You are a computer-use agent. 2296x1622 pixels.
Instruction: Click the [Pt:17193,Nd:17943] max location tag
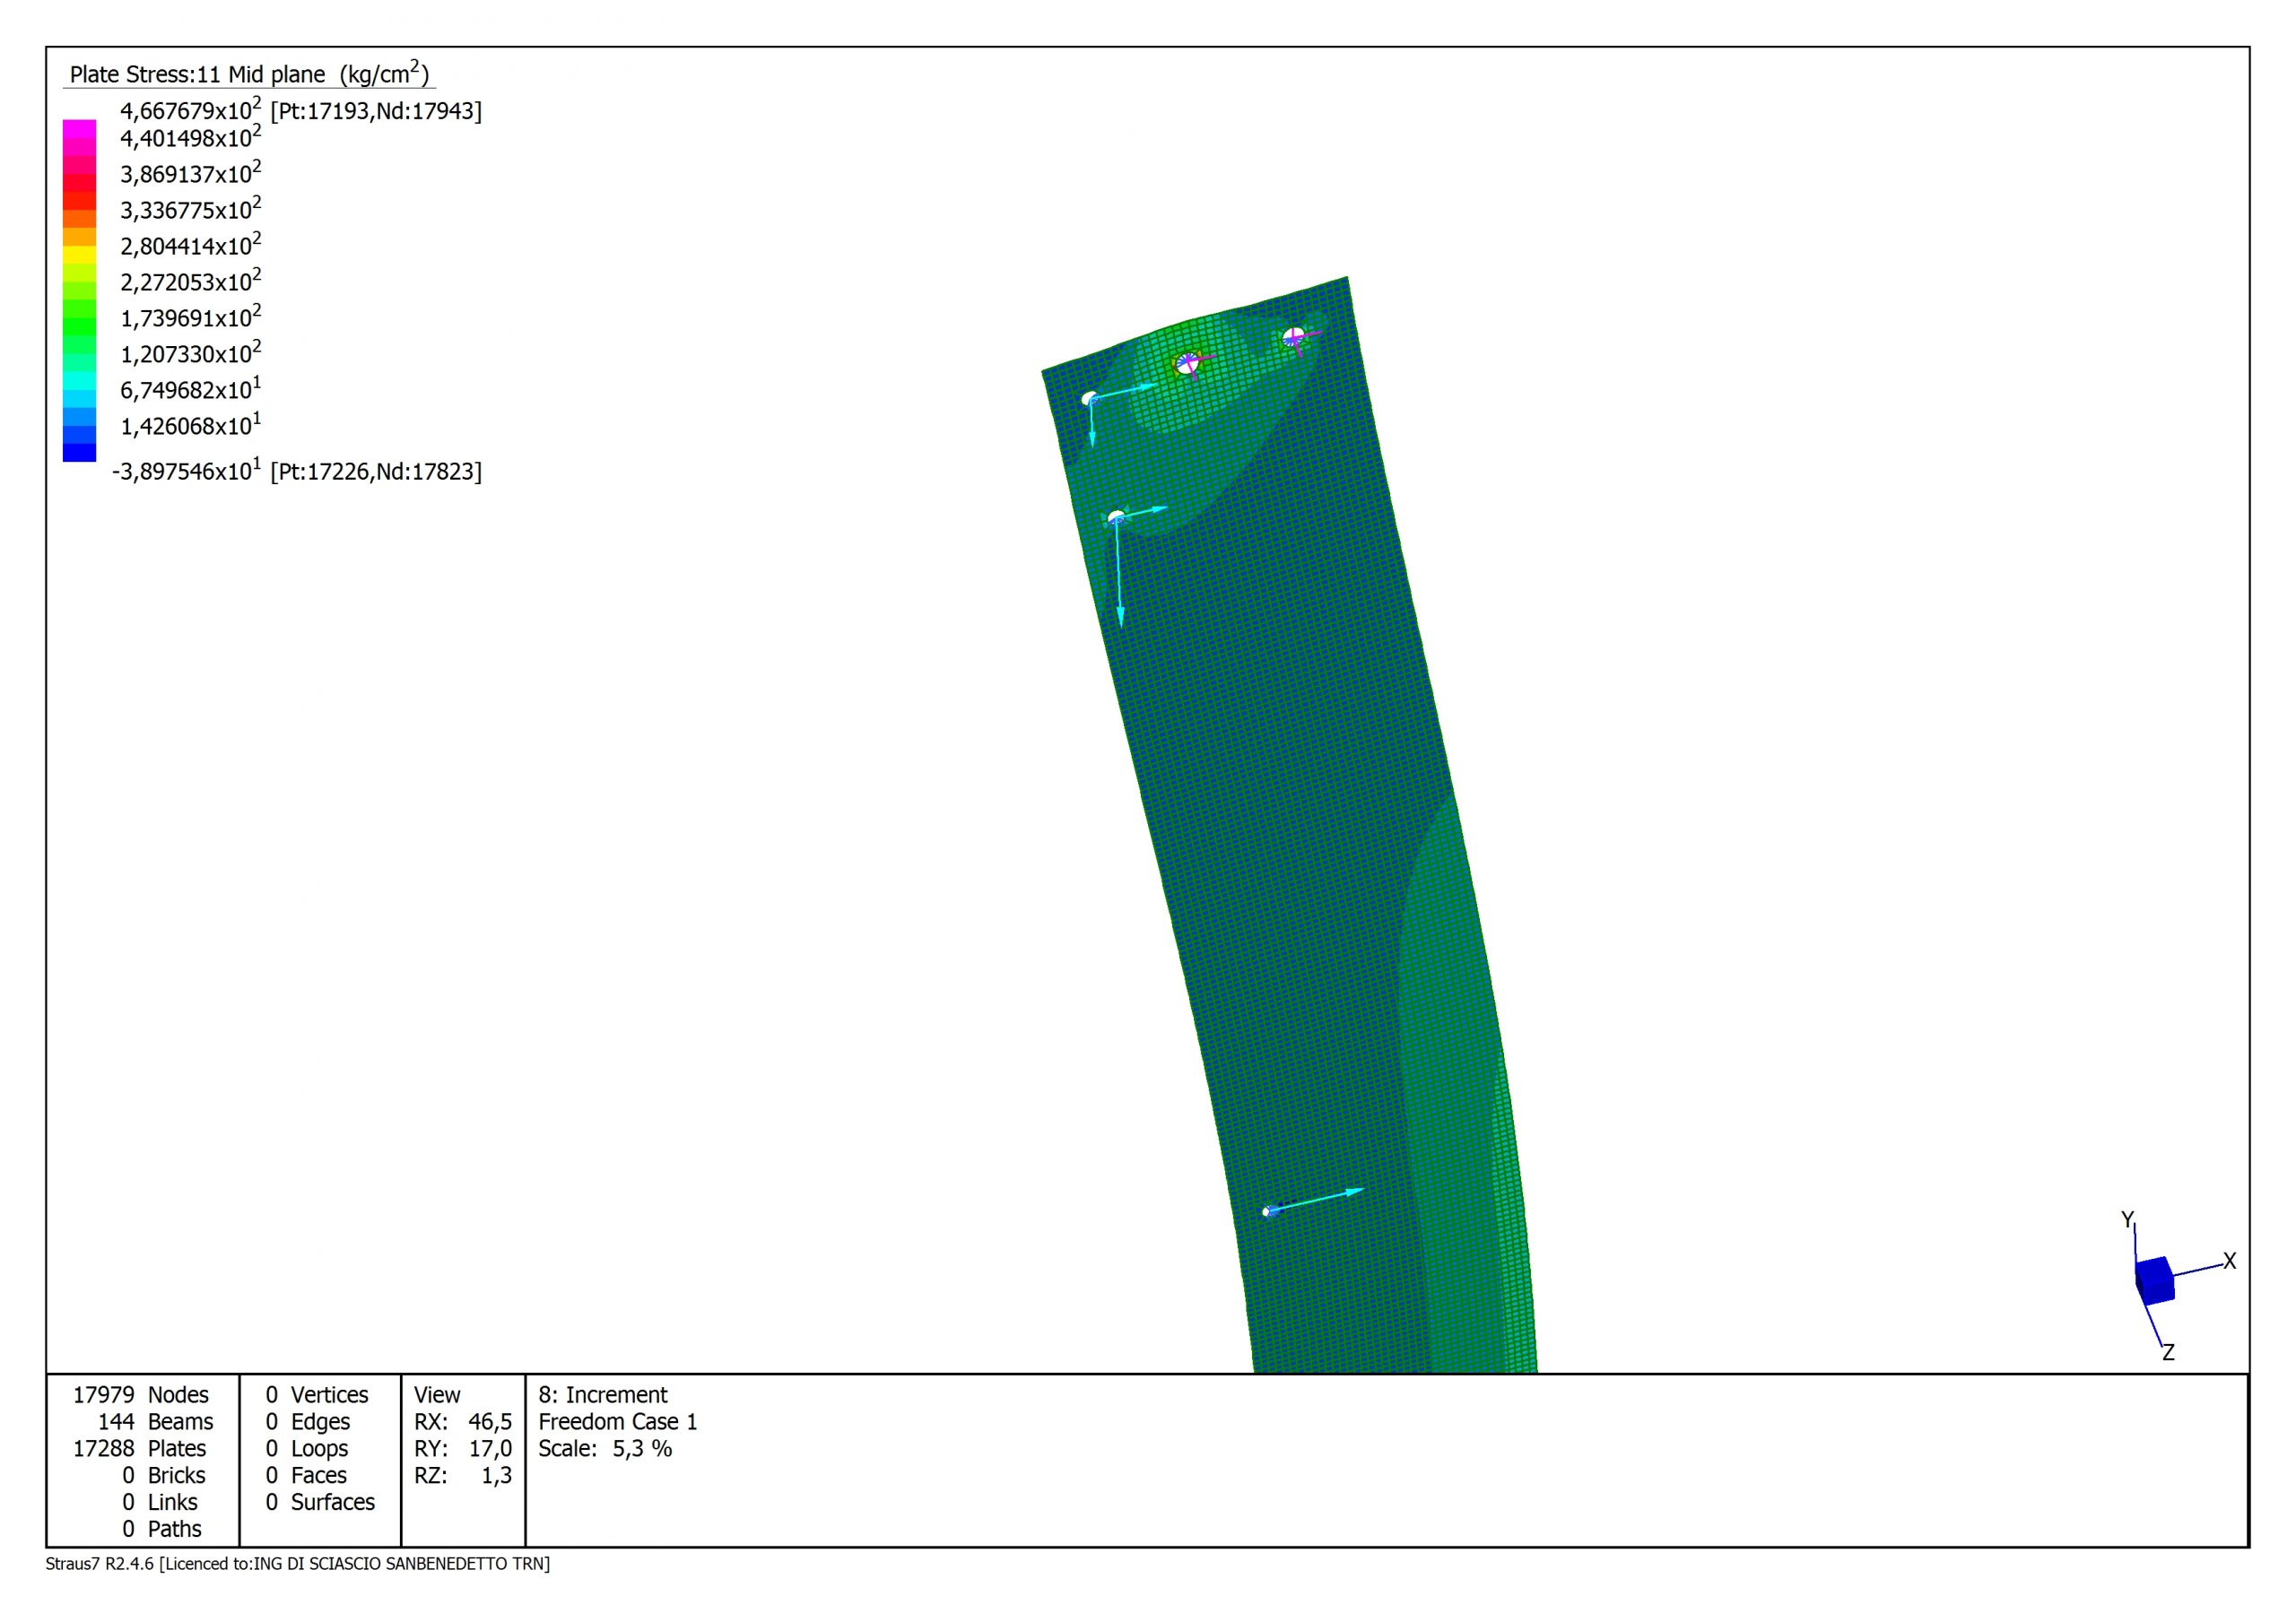376,111
